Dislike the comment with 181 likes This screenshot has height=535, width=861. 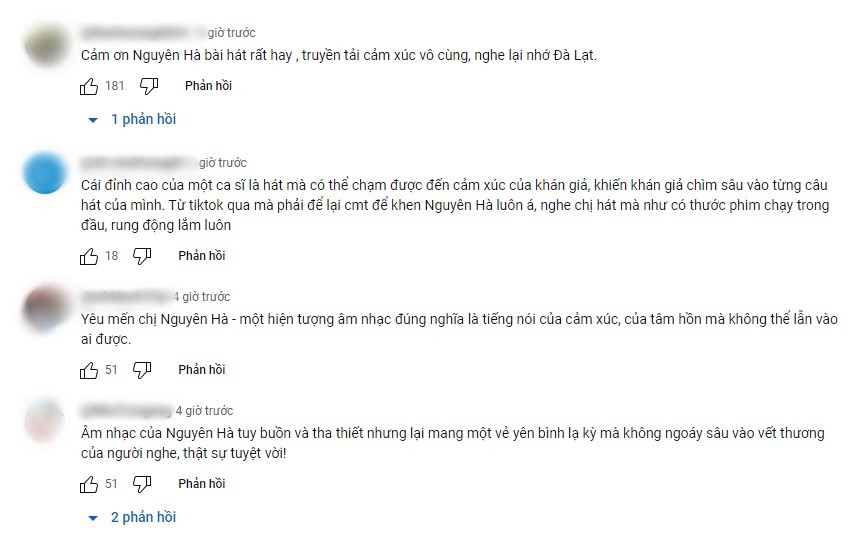pyautogui.click(x=149, y=86)
